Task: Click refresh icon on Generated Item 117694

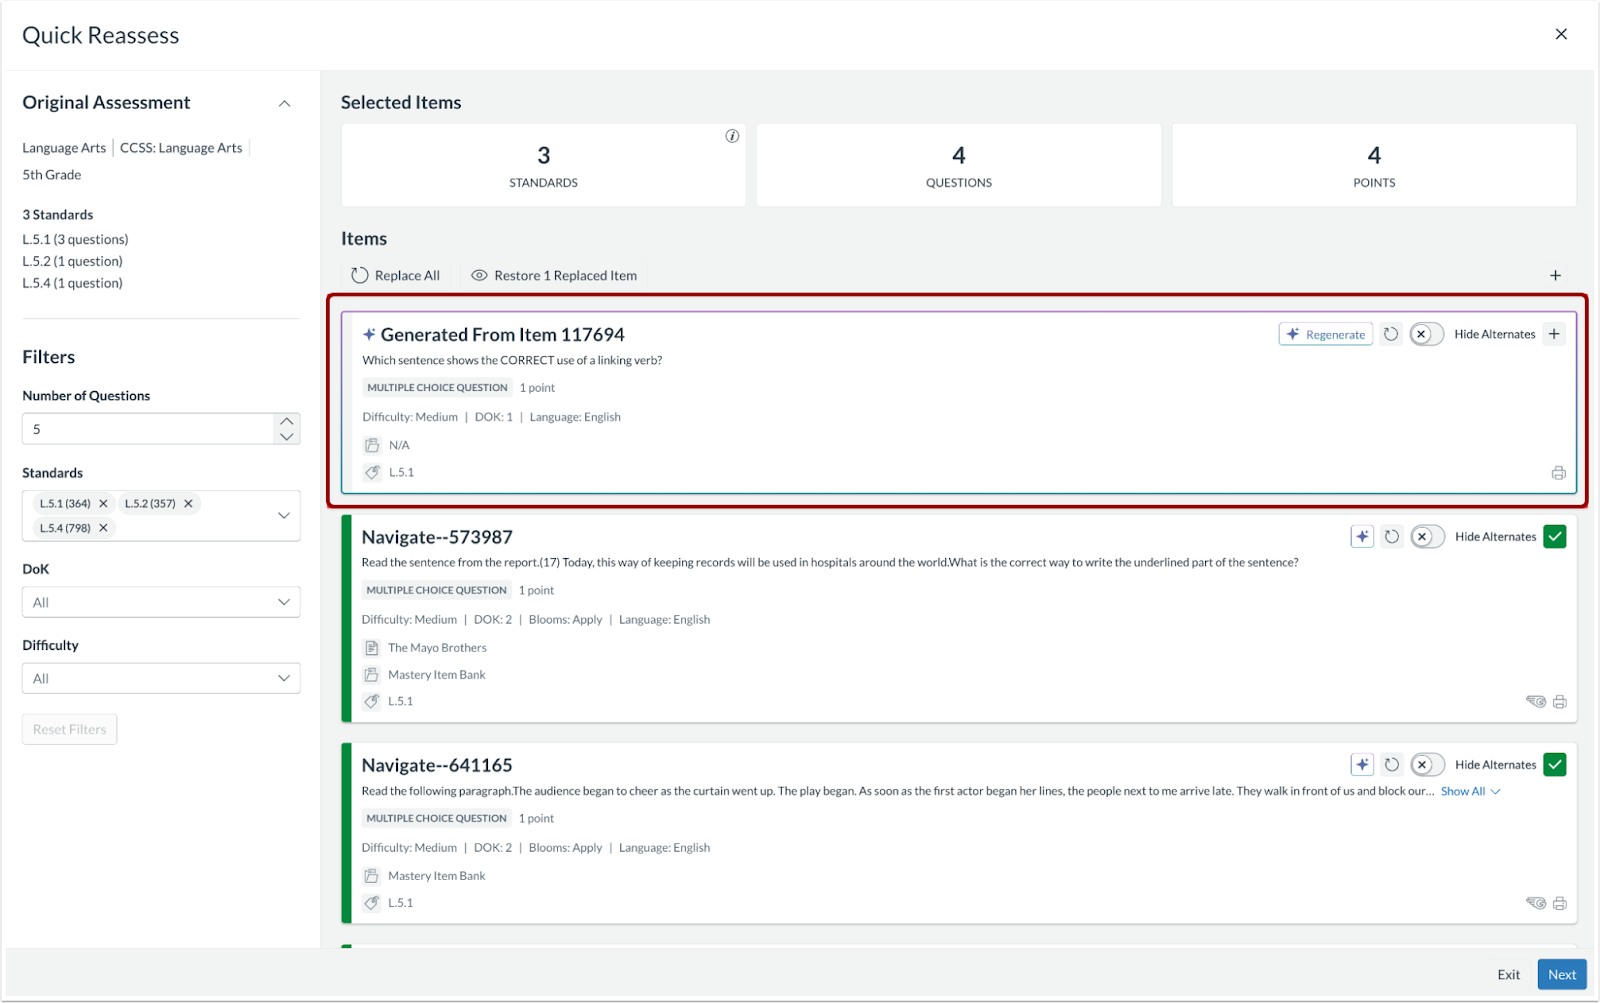Action: tap(1391, 334)
